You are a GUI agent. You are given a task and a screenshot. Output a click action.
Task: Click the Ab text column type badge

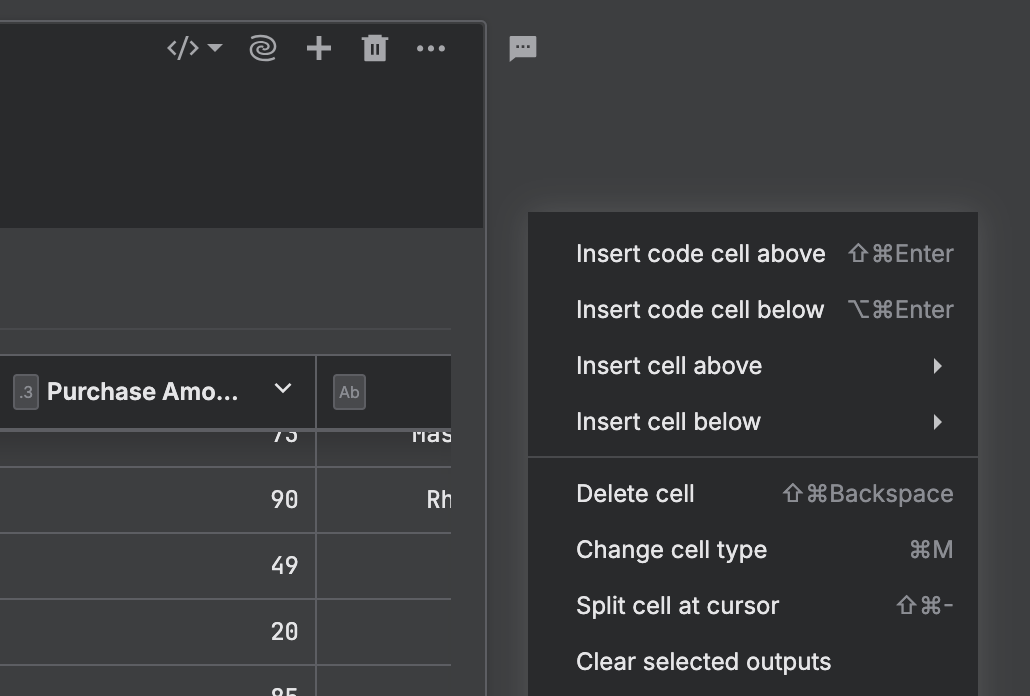tap(348, 392)
